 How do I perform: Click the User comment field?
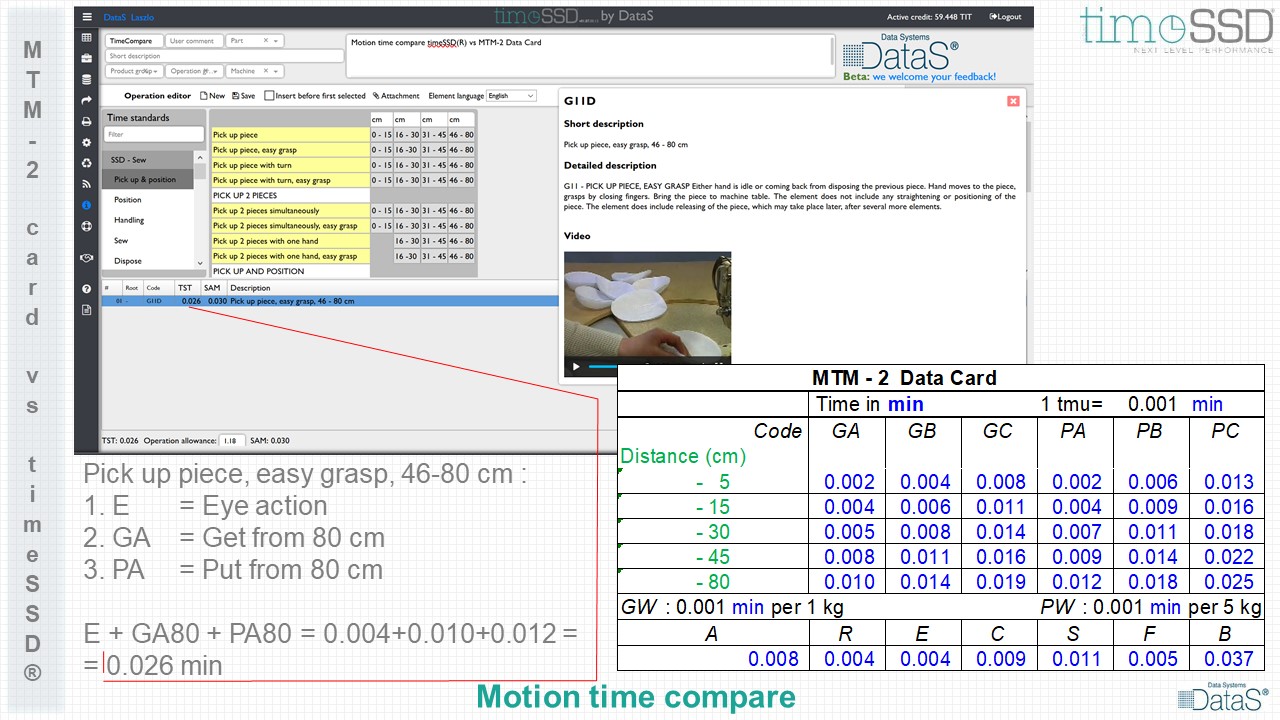(194, 41)
